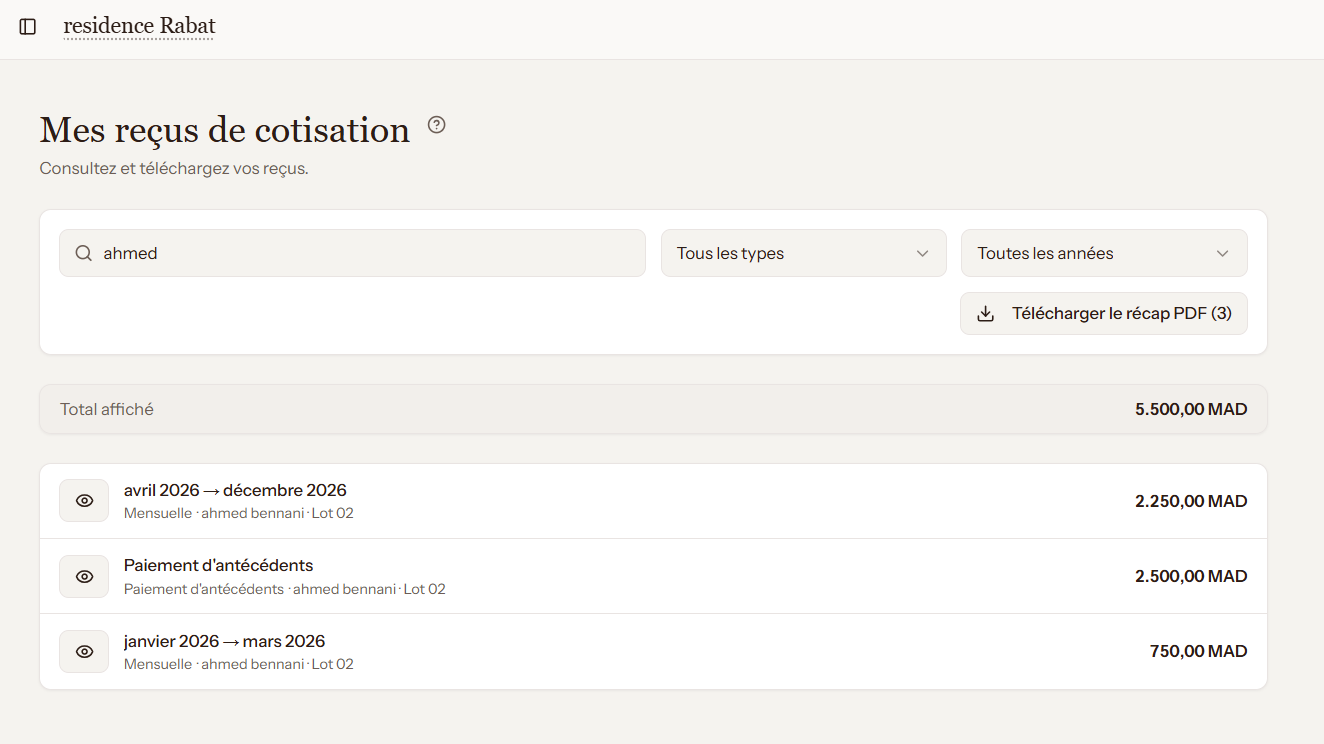Click the Mes reçus de cotisation heading
The image size is (1324, 744).
point(225,130)
